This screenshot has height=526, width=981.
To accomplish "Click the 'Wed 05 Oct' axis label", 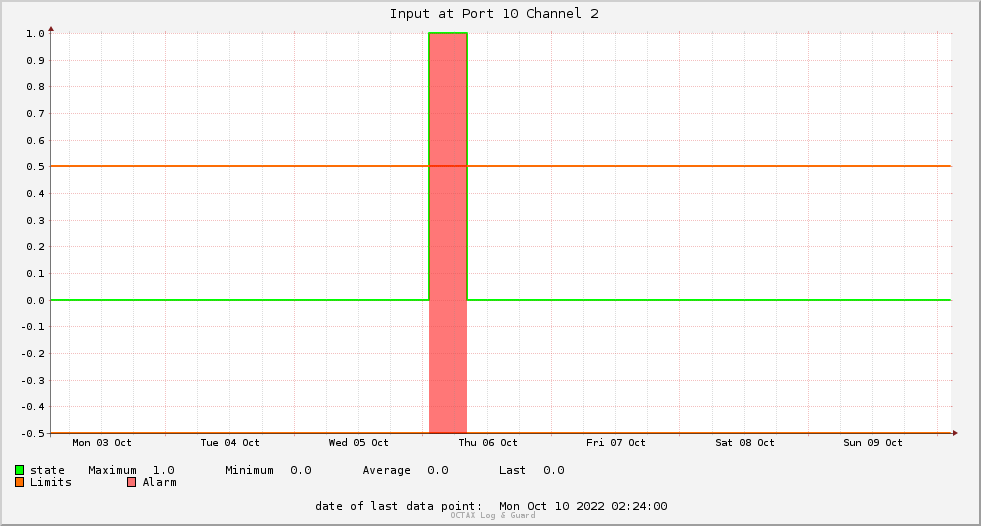I will (x=358, y=443).
